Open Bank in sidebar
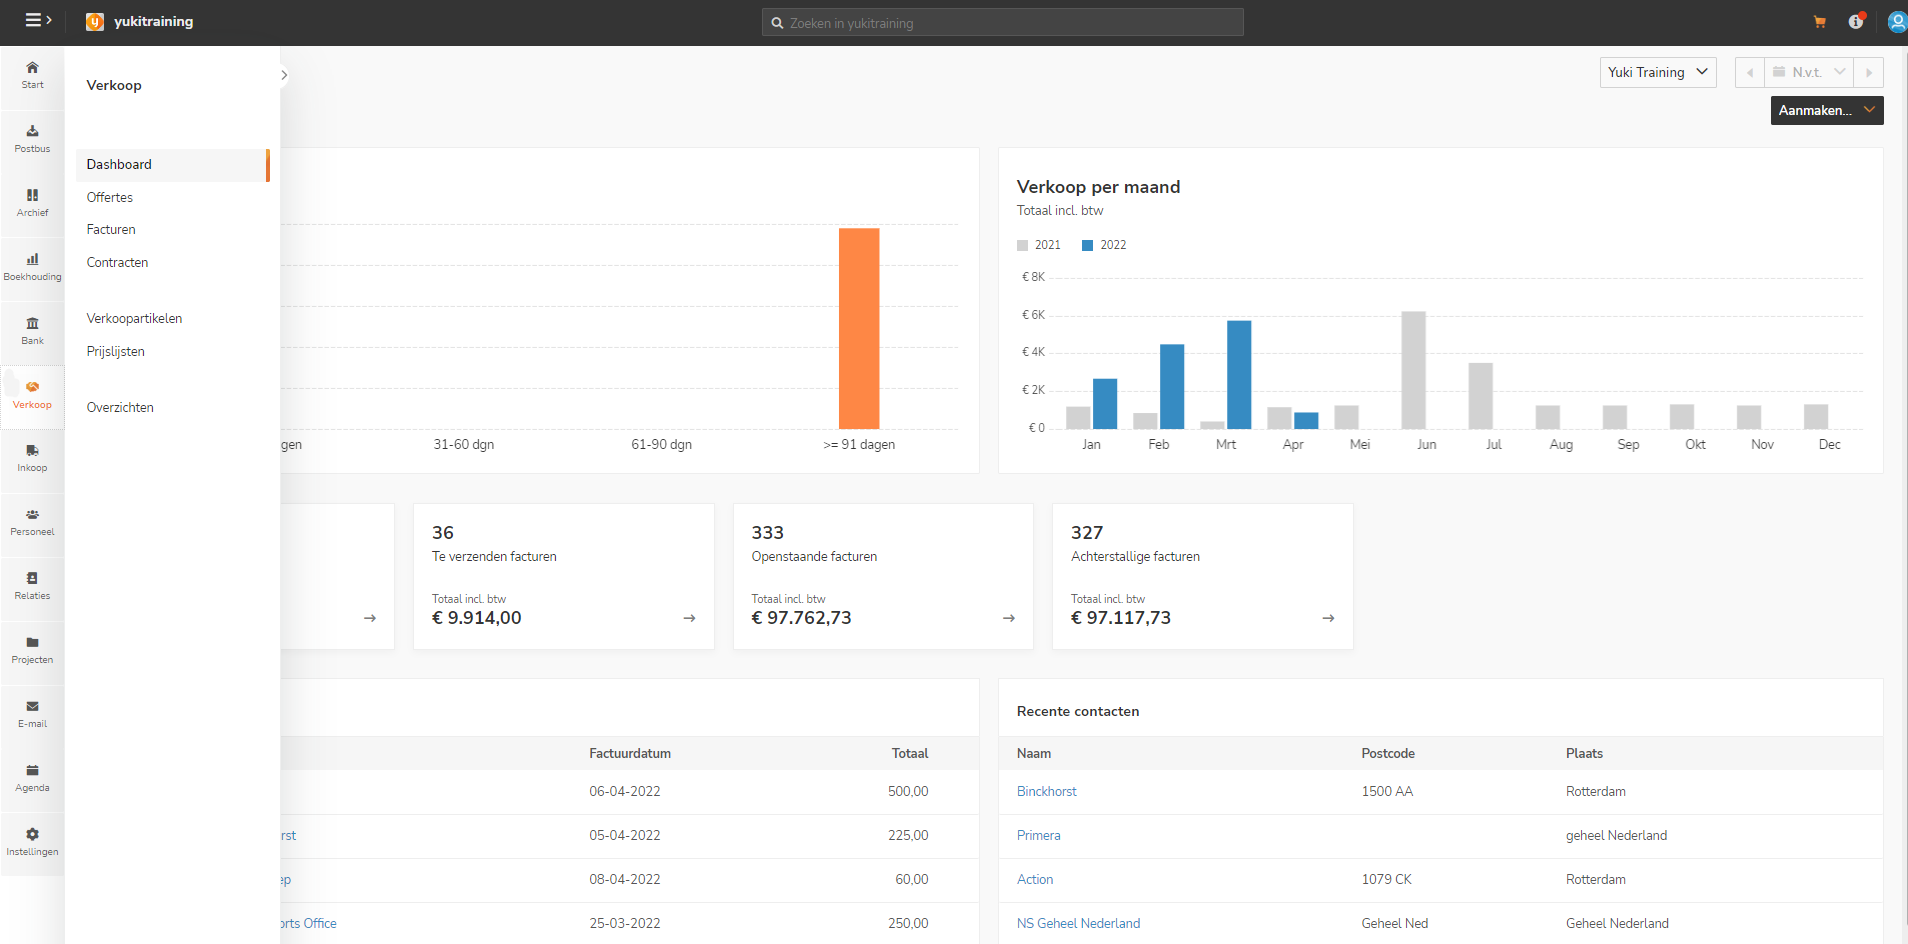The image size is (1908, 944). (x=32, y=331)
